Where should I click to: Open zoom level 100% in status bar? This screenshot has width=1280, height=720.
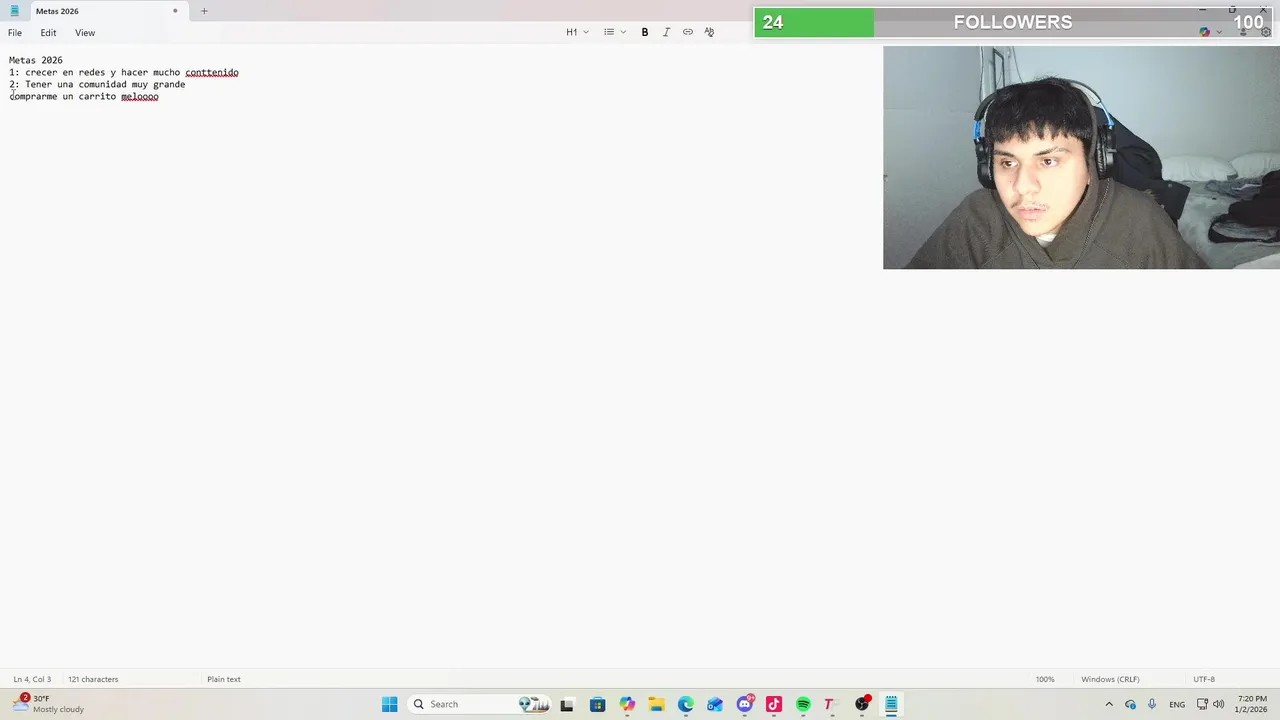(x=1045, y=679)
